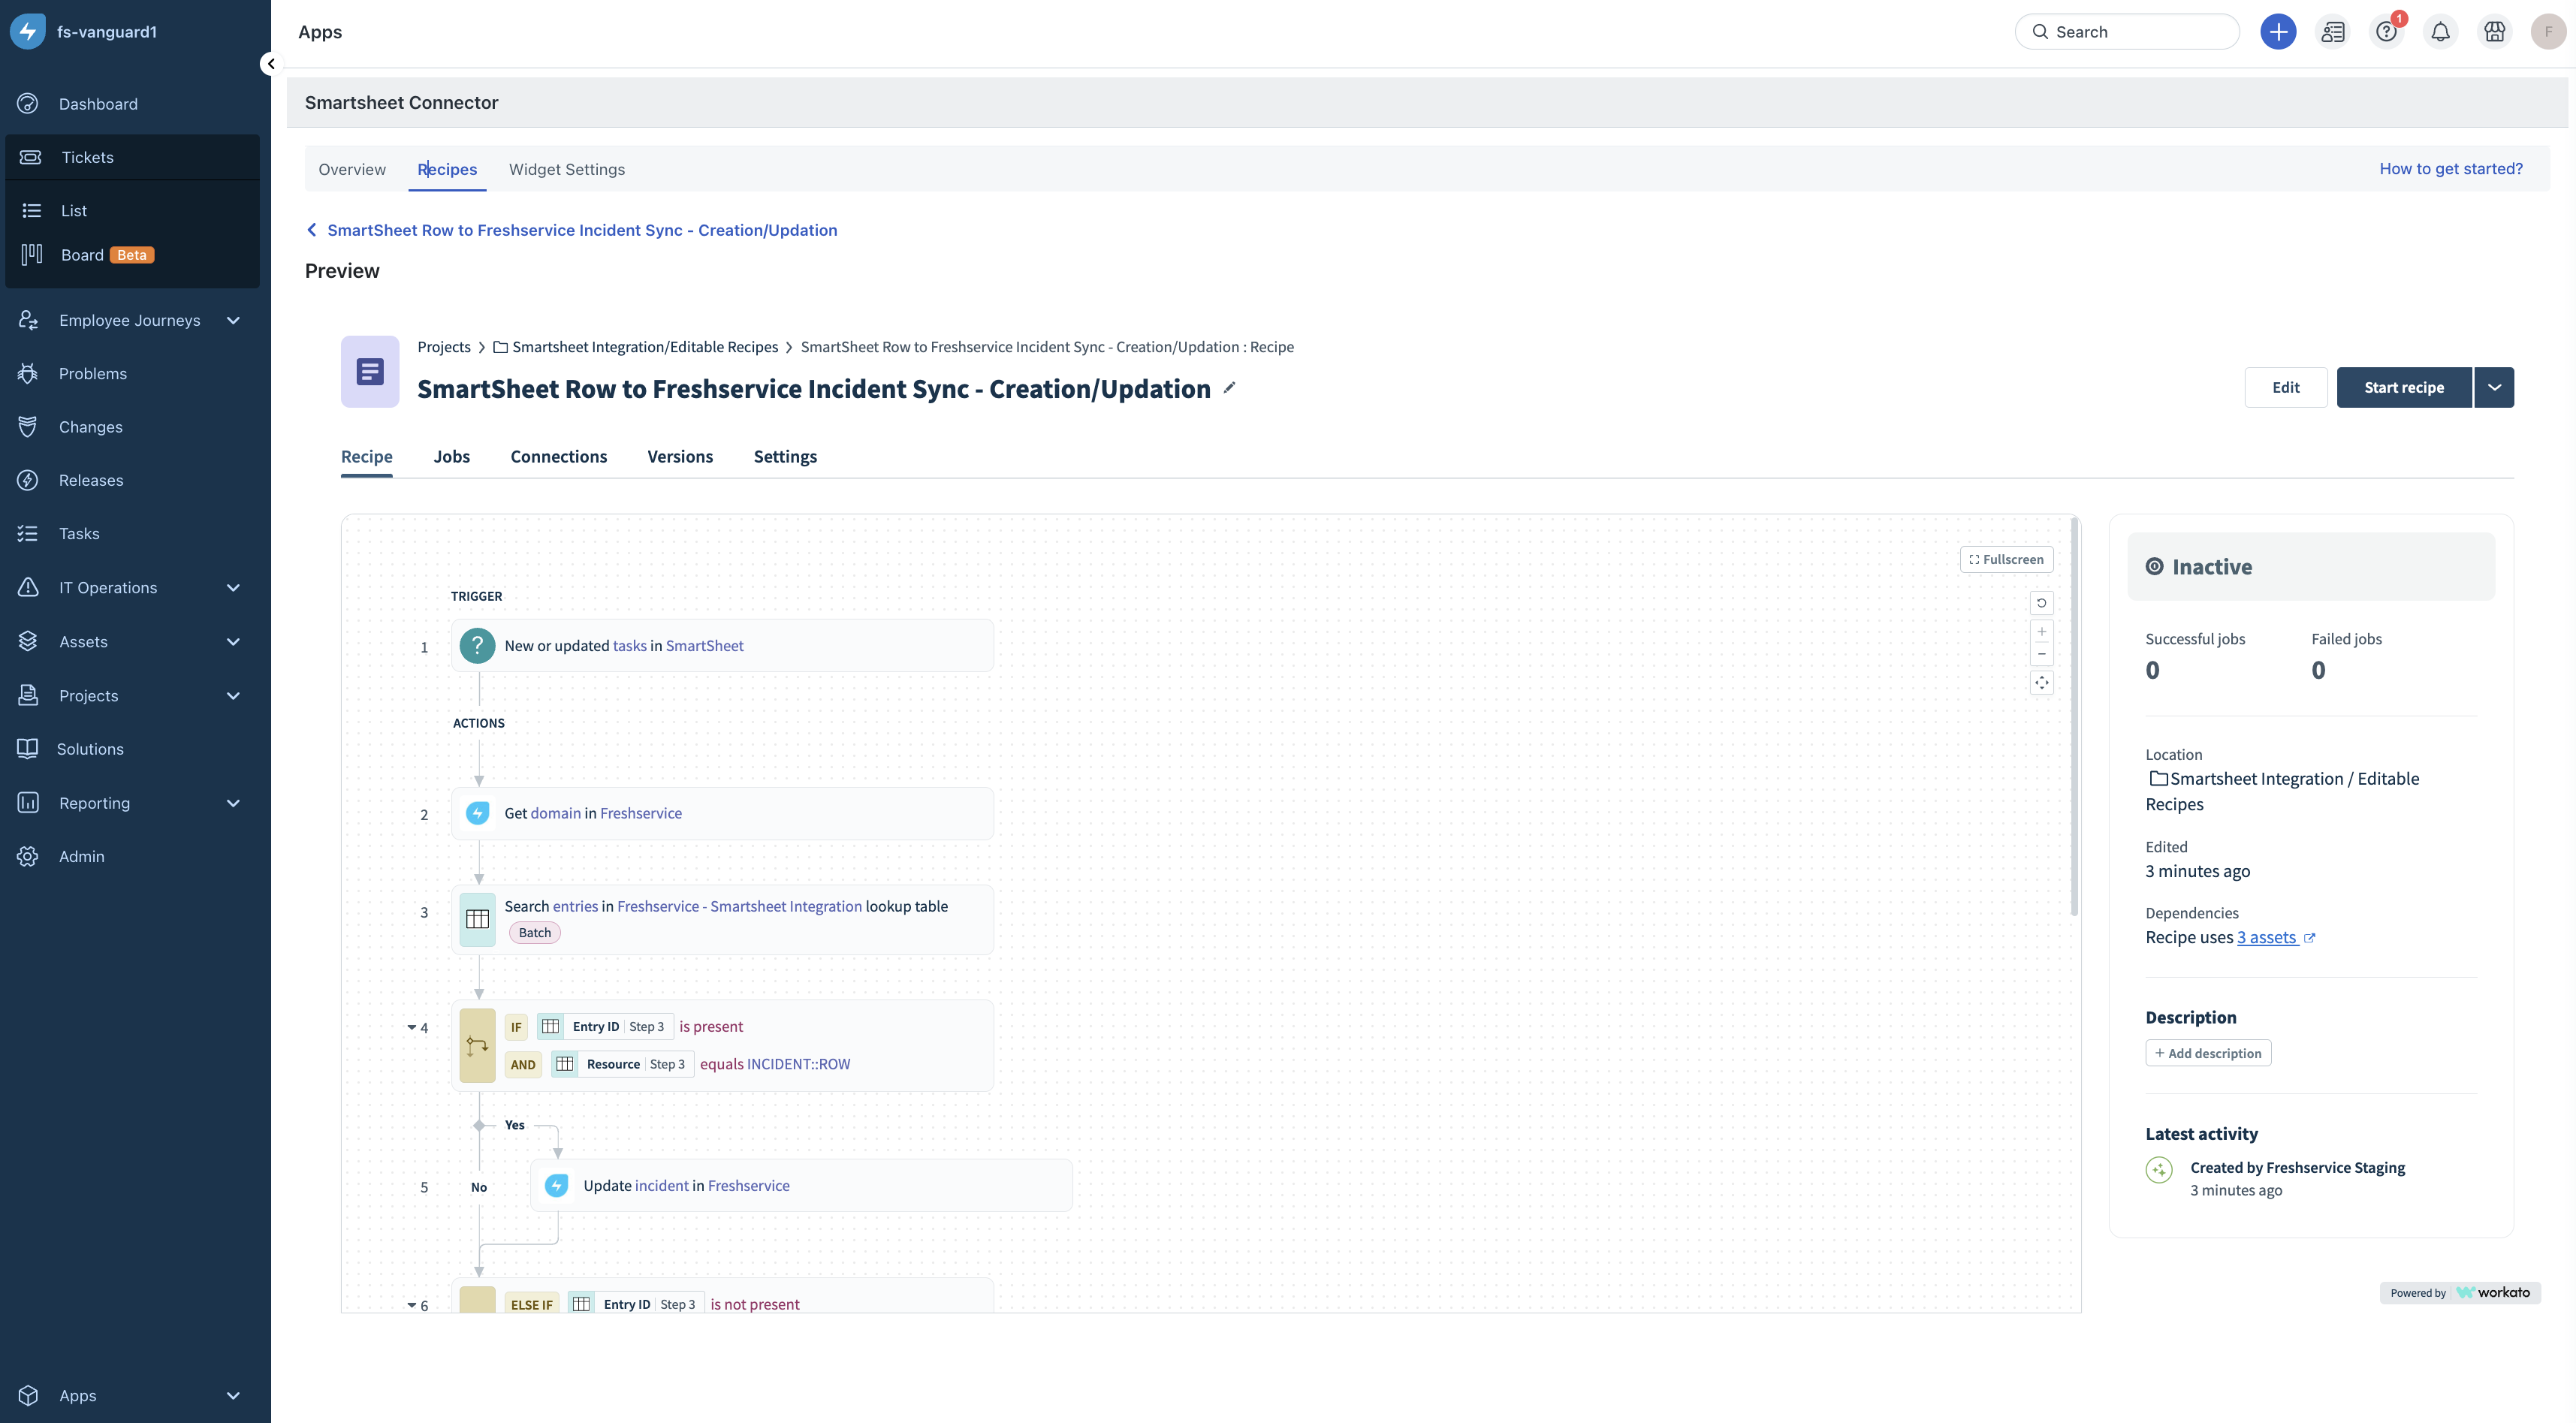
Task: Expand the Assets sidebar section
Action: (233, 642)
